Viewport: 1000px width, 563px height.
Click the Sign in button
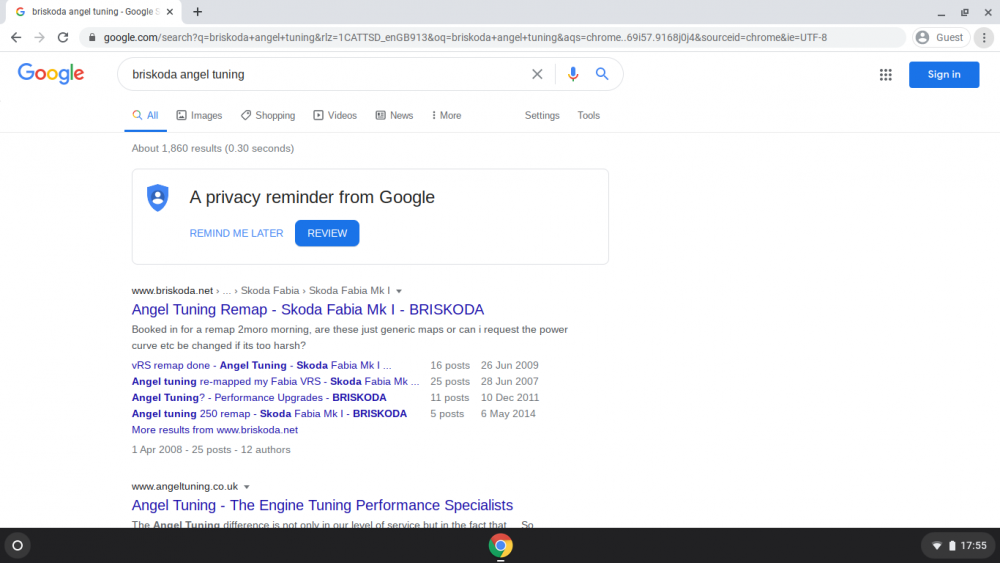(944, 75)
